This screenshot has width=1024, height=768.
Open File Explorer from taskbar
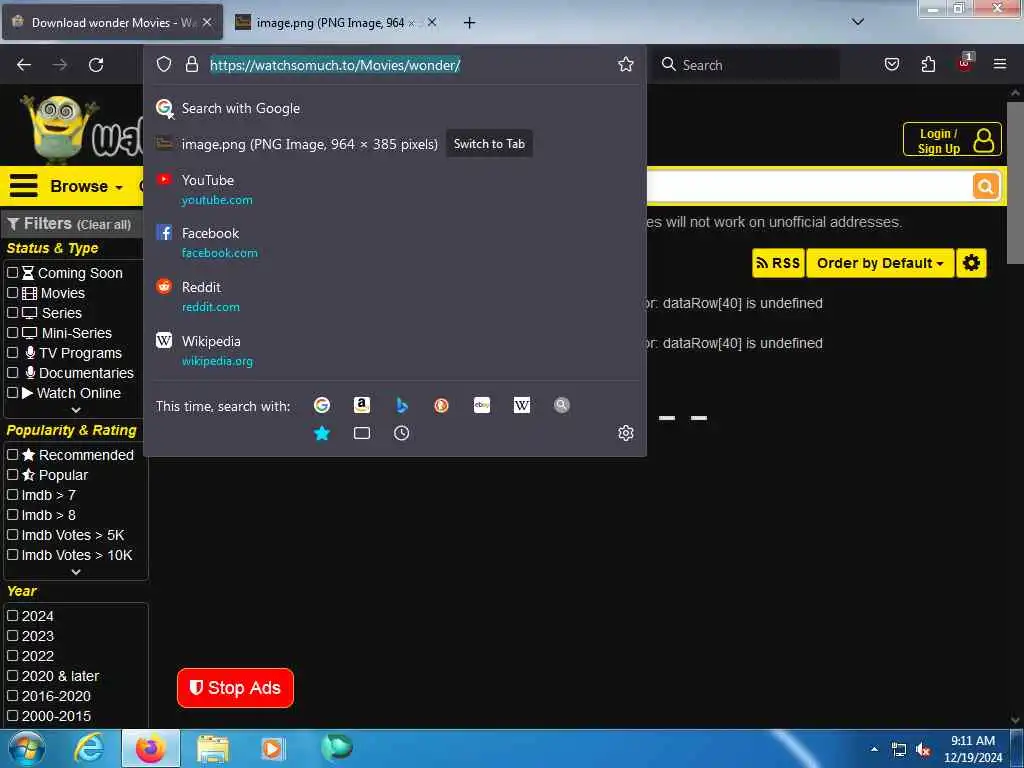point(213,749)
